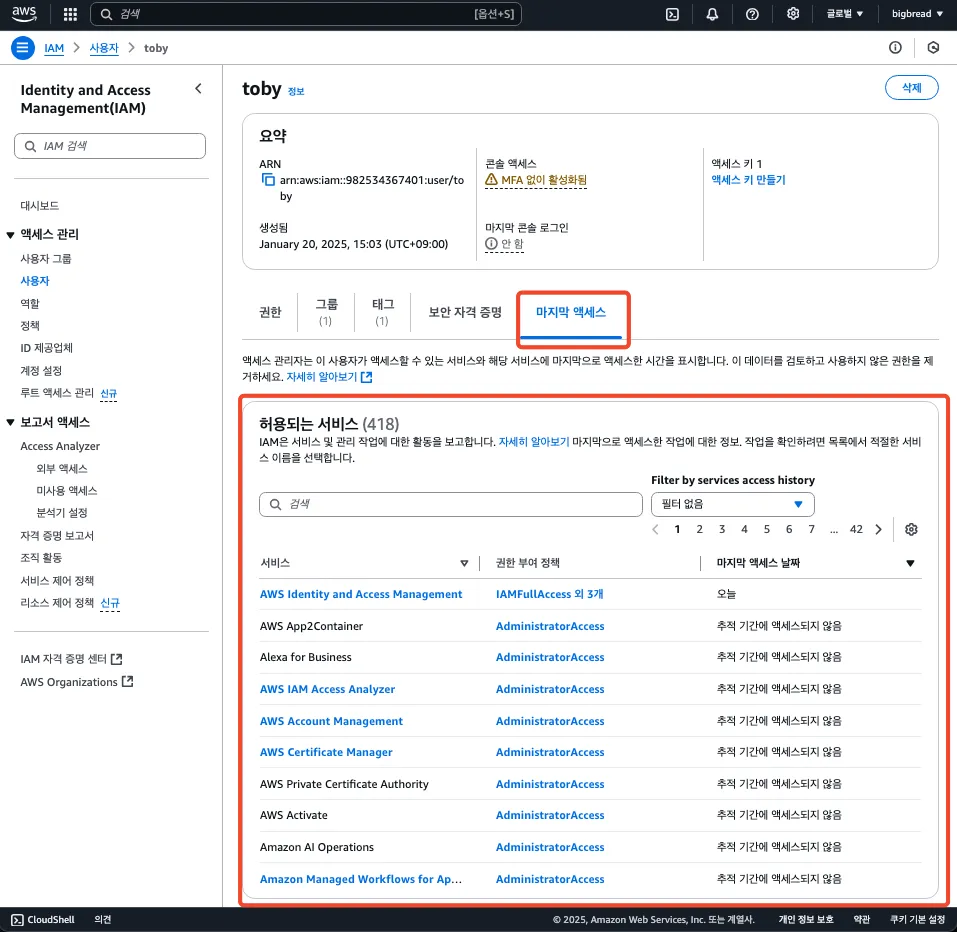Sort by 마지막 액세스 날짜 column arrow

click(910, 563)
